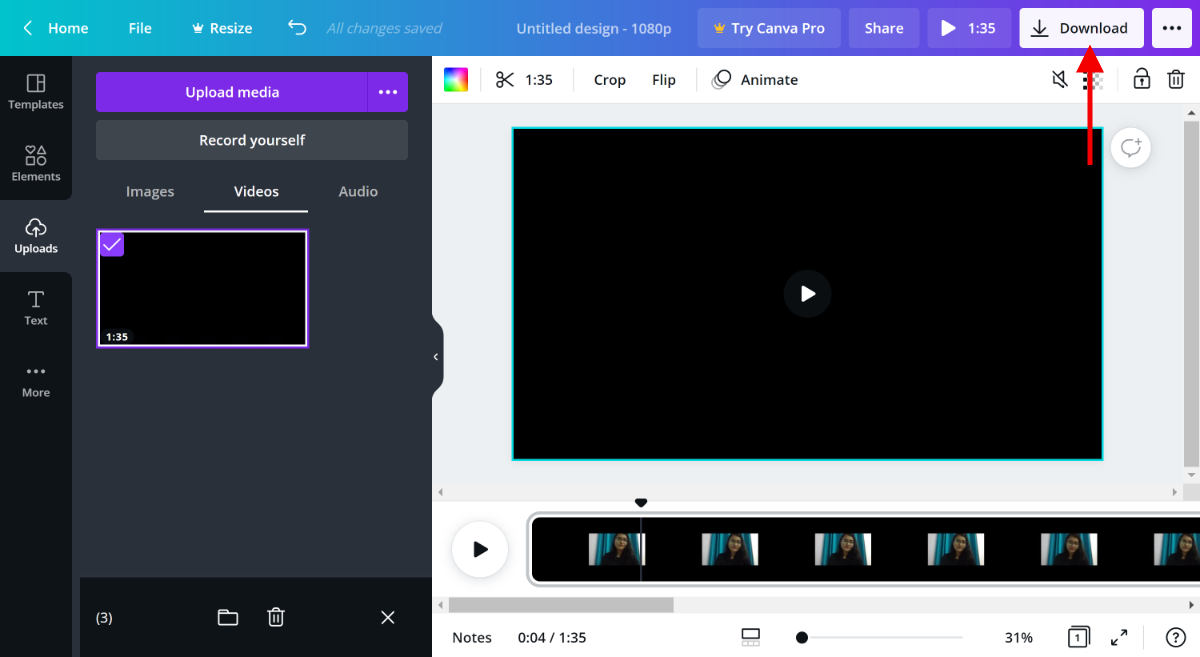The width and height of the screenshot is (1200, 657).
Task: Open the rainbow color picker swatch
Action: (x=456, y=80)
